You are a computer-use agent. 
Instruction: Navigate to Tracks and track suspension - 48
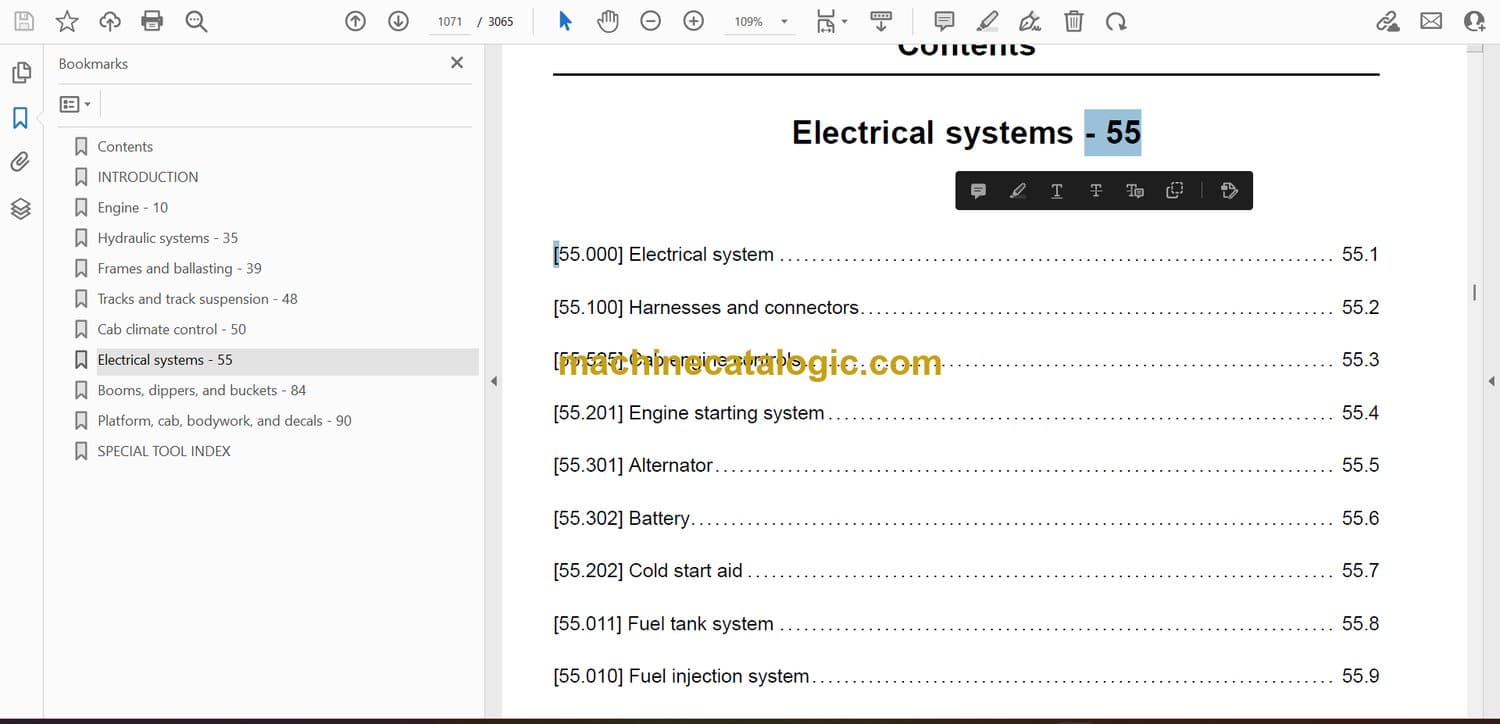coord(198,299)
